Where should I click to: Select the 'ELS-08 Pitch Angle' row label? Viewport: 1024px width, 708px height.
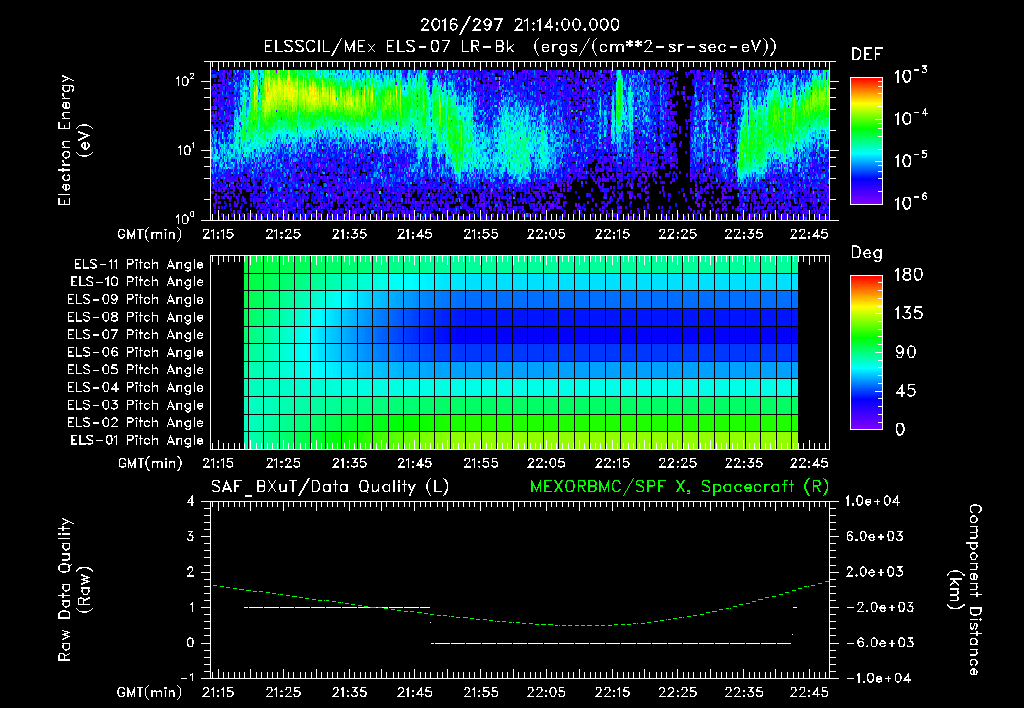point(135,317)
